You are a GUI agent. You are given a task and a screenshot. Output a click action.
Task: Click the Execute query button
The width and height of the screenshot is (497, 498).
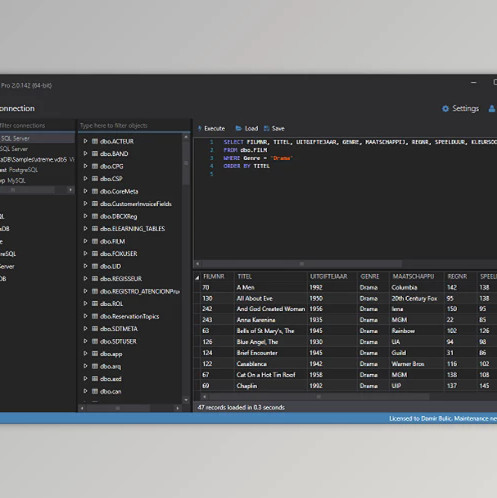coord(211,128)
